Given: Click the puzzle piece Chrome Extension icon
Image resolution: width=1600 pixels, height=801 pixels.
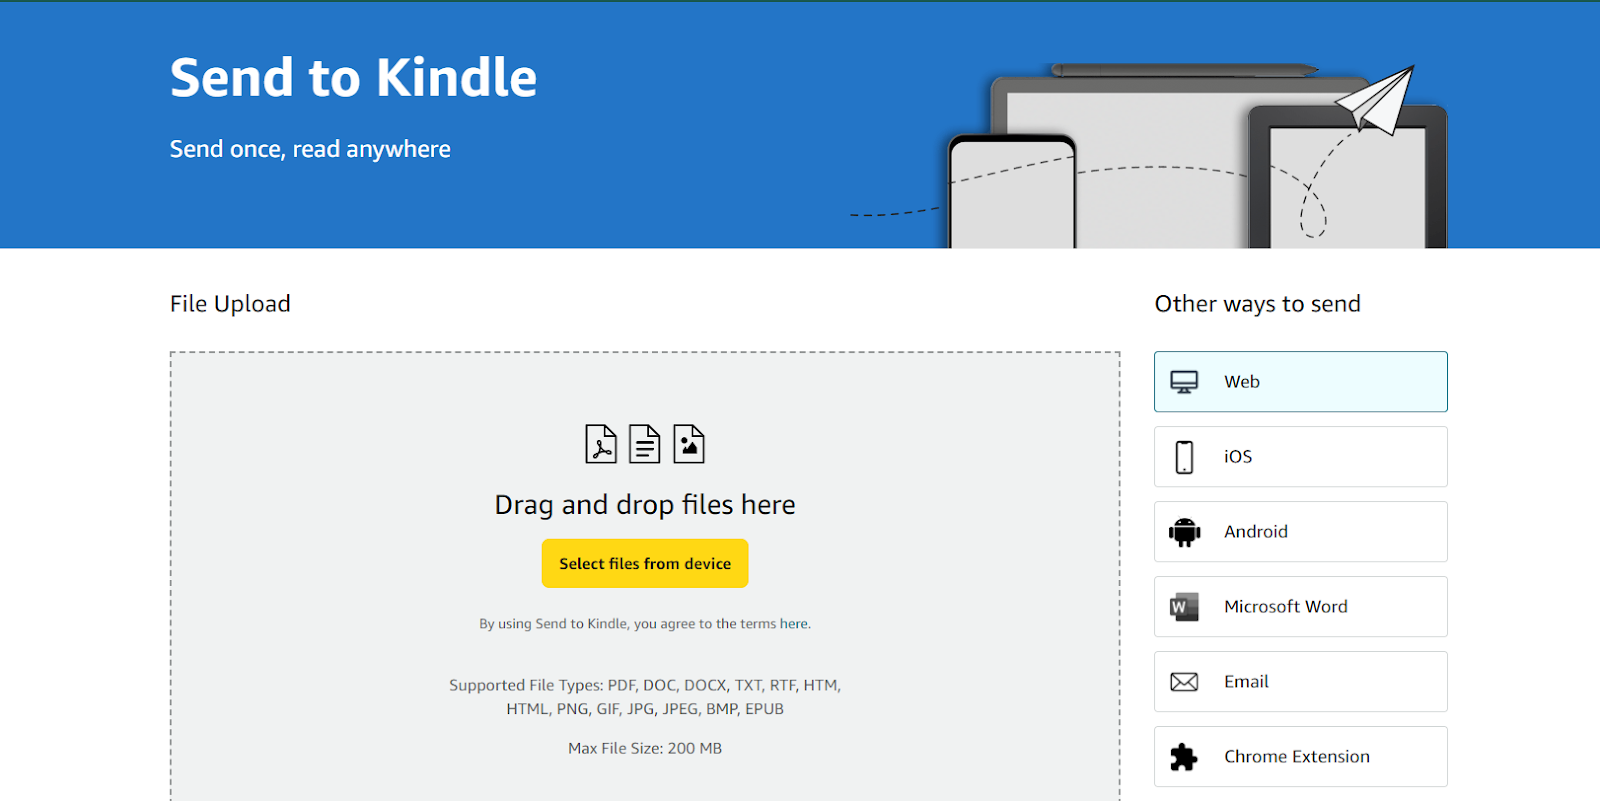Looking at the screenshot, I should click(1184, 757).
